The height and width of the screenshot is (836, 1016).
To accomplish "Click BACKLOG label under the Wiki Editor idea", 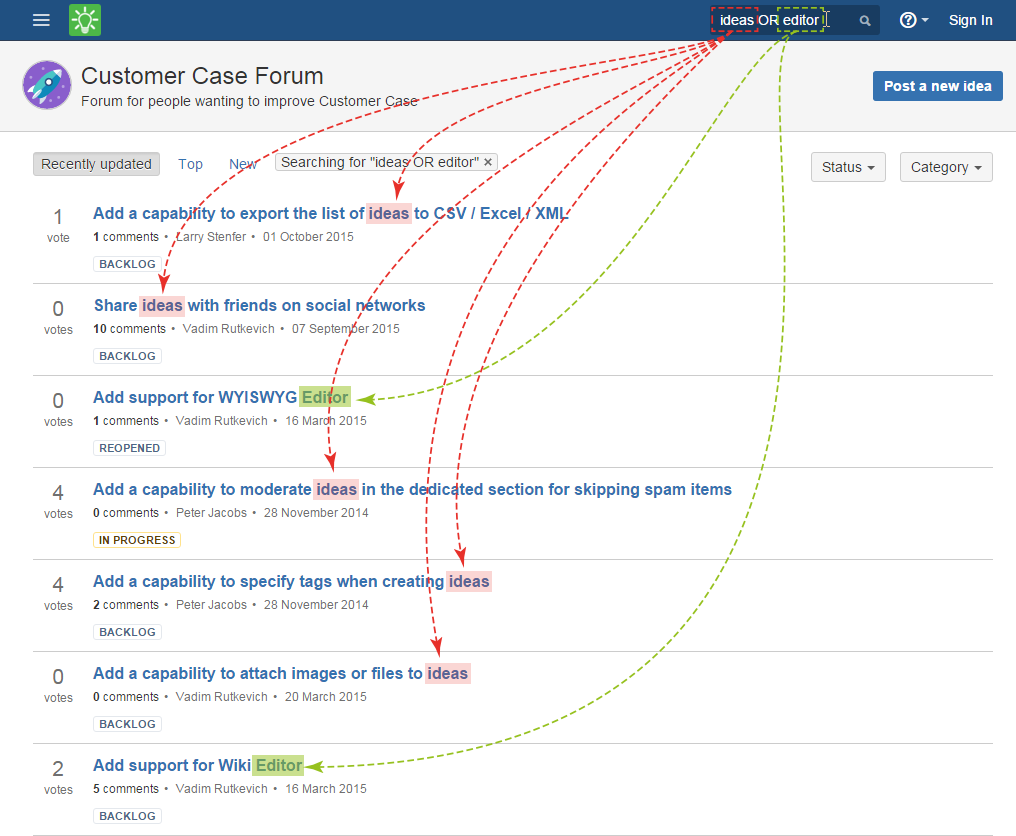I will [127, 816].
